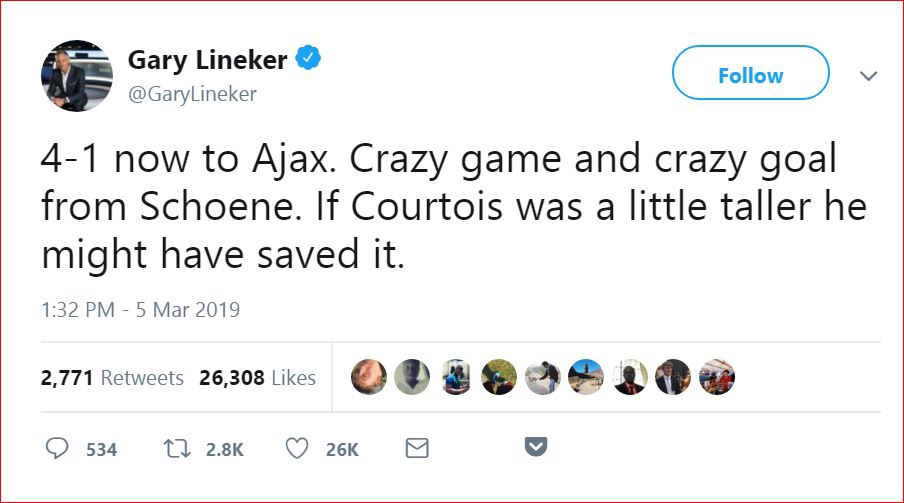904x503 pixels.
Task: Click the first liker avatar
Action: 368,377
